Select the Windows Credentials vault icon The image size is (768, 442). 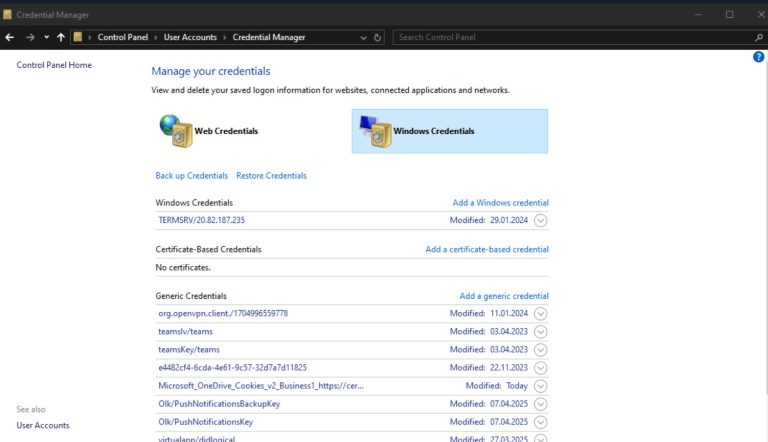(376, 131)
